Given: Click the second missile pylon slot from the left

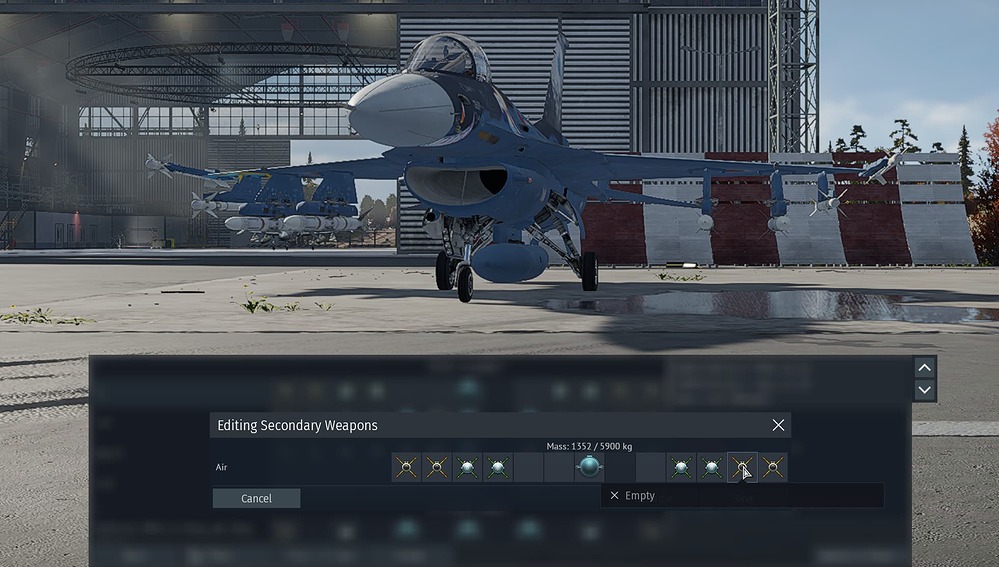Looking at the screenshot, I should [x=437, y=467].
